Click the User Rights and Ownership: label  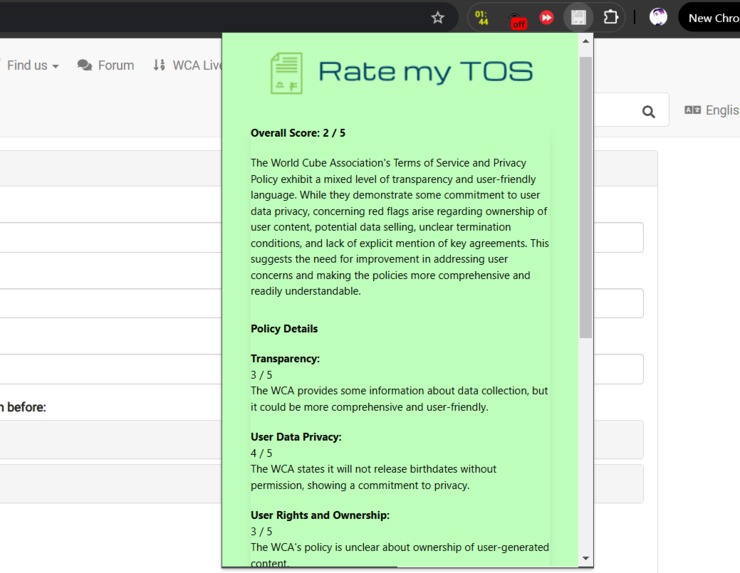[x=320, y=515]
